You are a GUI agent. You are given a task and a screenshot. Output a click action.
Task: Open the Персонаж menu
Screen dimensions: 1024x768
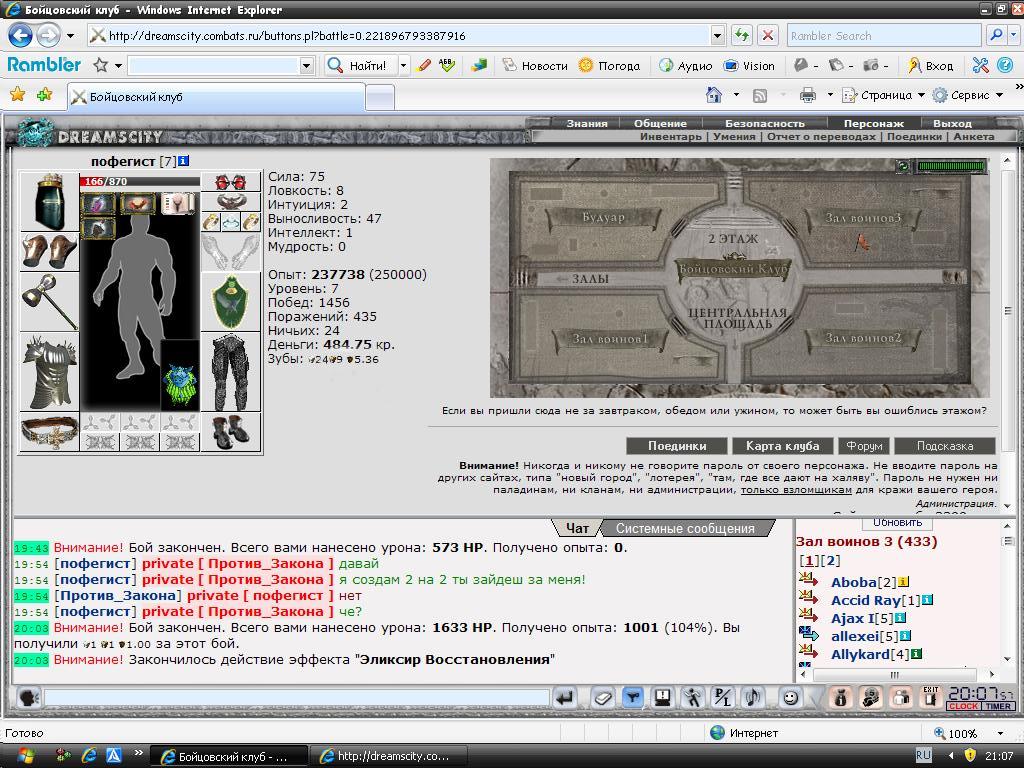pos(873,123)
